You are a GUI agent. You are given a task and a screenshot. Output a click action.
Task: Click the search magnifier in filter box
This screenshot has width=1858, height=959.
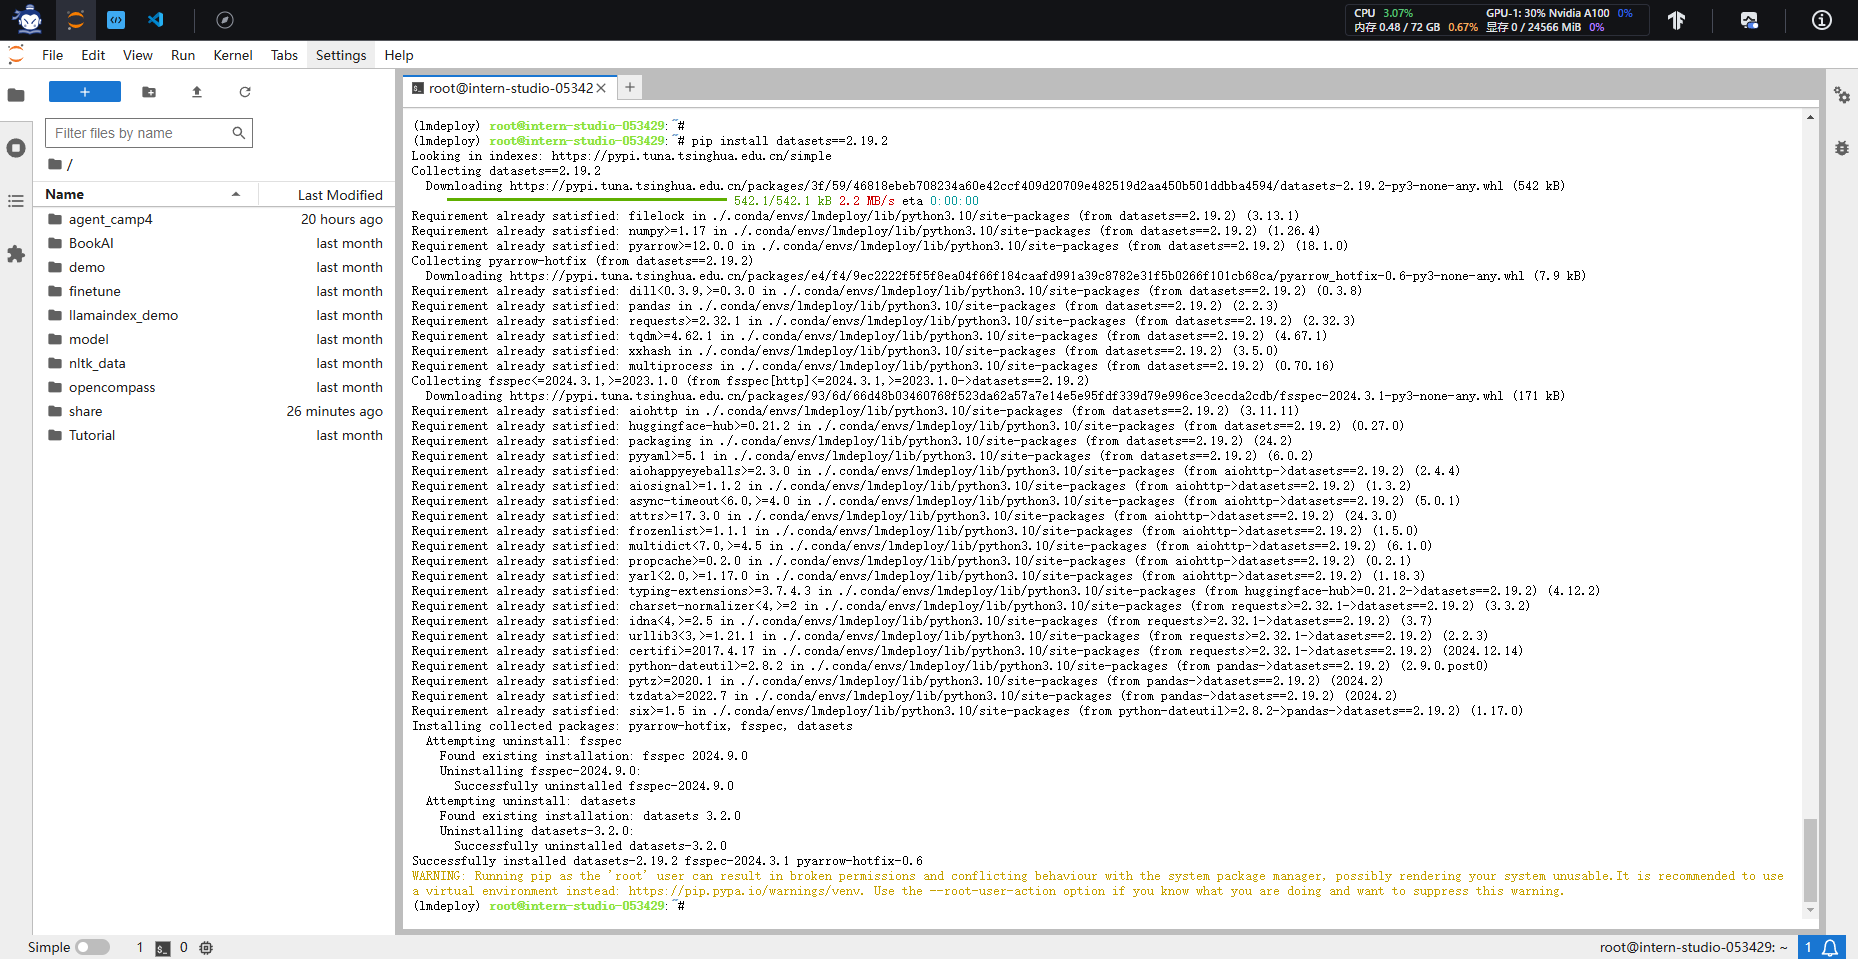239,132
